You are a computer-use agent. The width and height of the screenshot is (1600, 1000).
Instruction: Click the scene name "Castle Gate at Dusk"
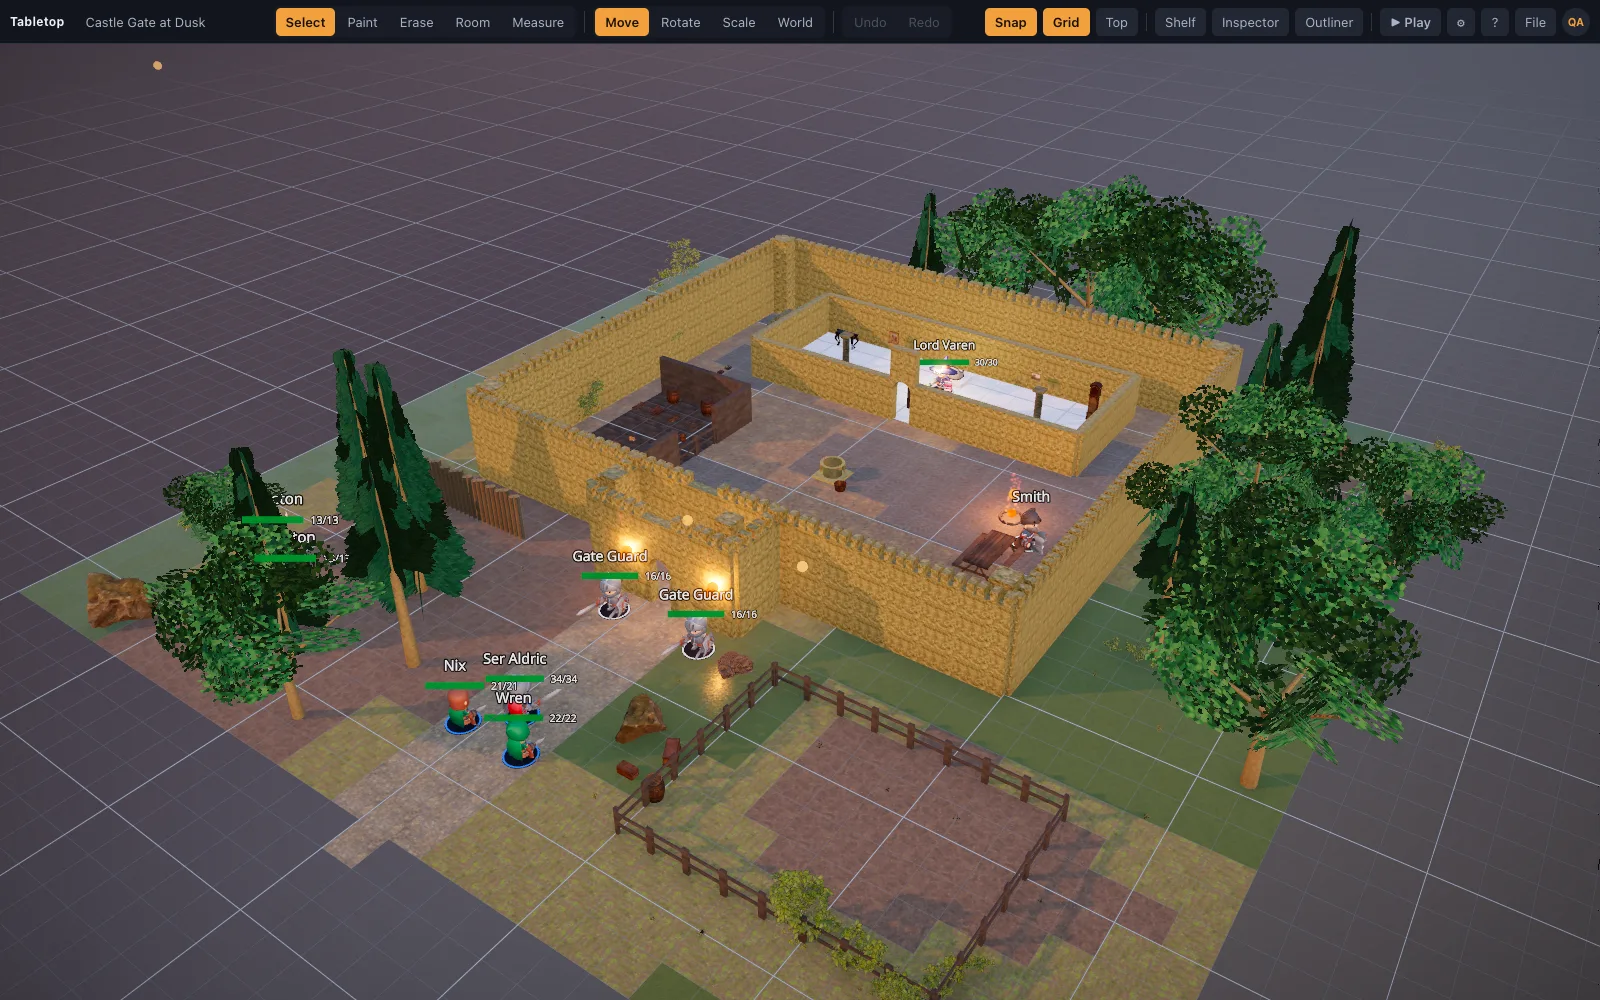pos(145,22)
